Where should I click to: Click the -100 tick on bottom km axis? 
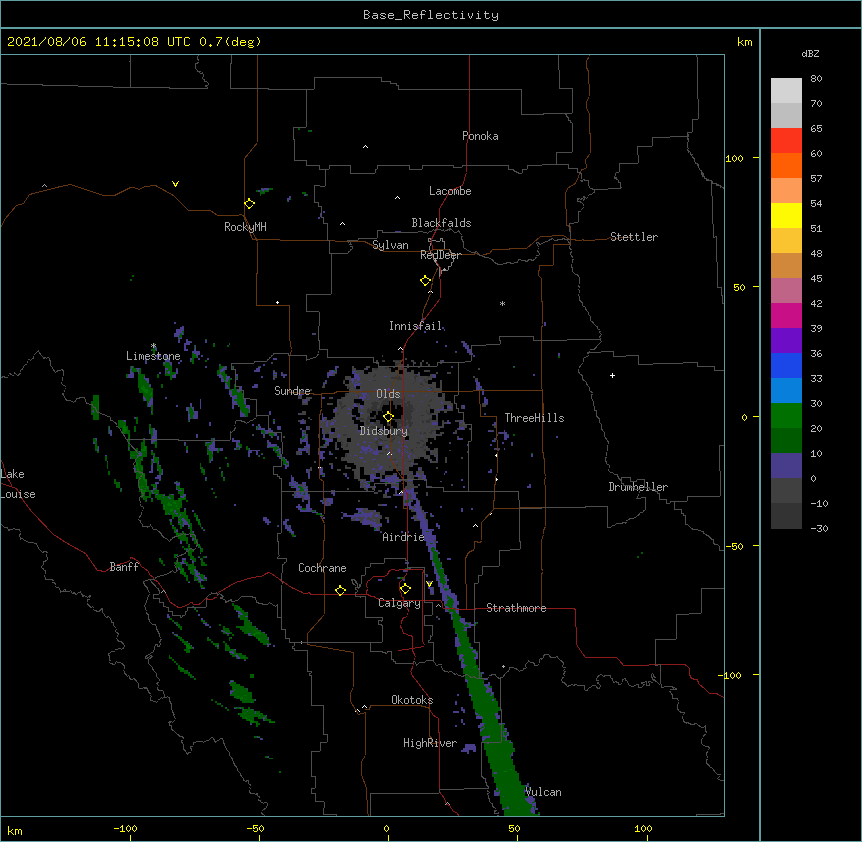coord(125,828)
